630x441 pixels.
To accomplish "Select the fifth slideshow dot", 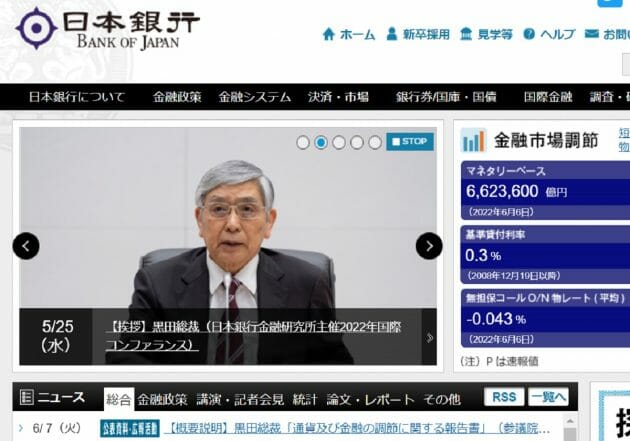I will 375,142.
